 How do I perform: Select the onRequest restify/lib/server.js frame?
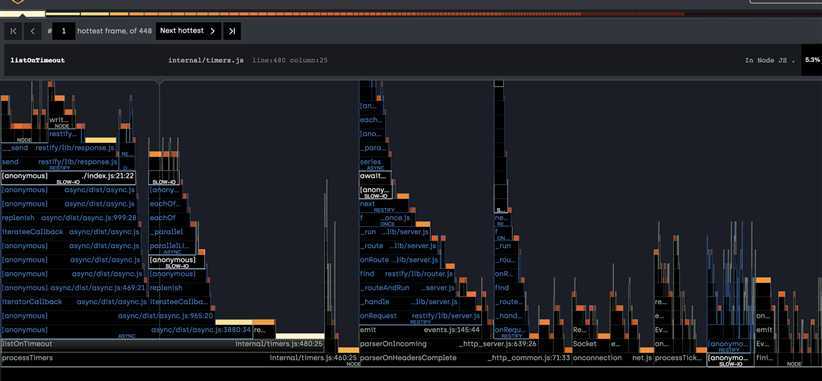[420, 316]
